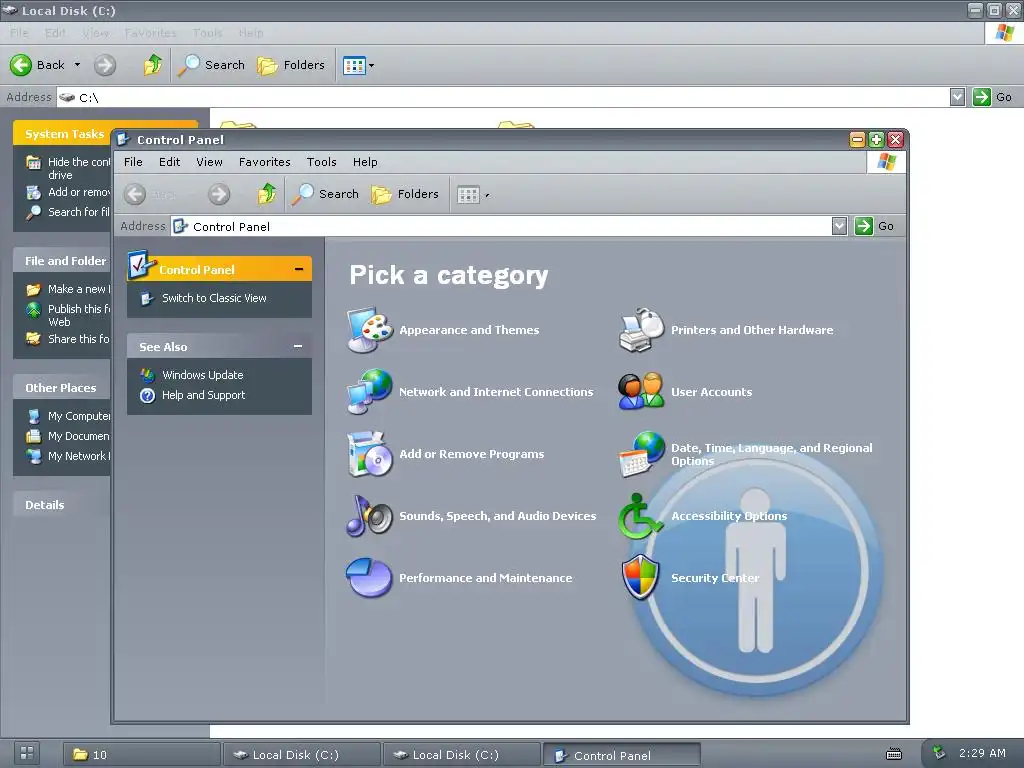The image size is (1024, 768).
Task: Open the Sounds, Speech, and Audio Devices icon
Action: tap(370, 516)
